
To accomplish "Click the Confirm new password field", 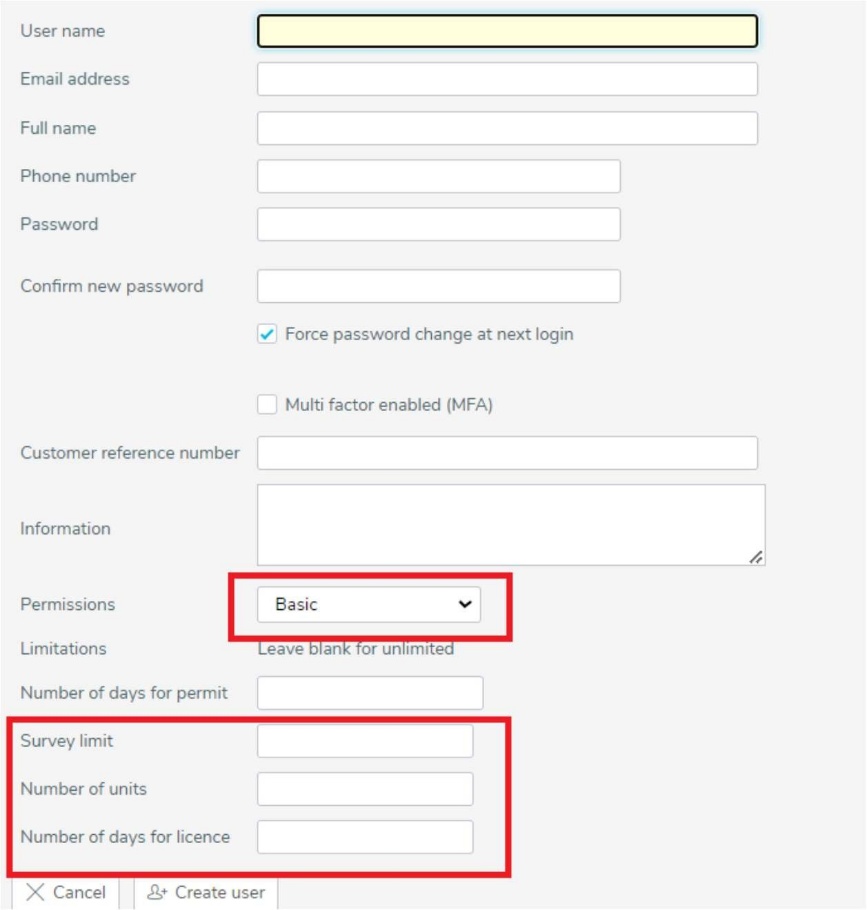I will point(438,286).
